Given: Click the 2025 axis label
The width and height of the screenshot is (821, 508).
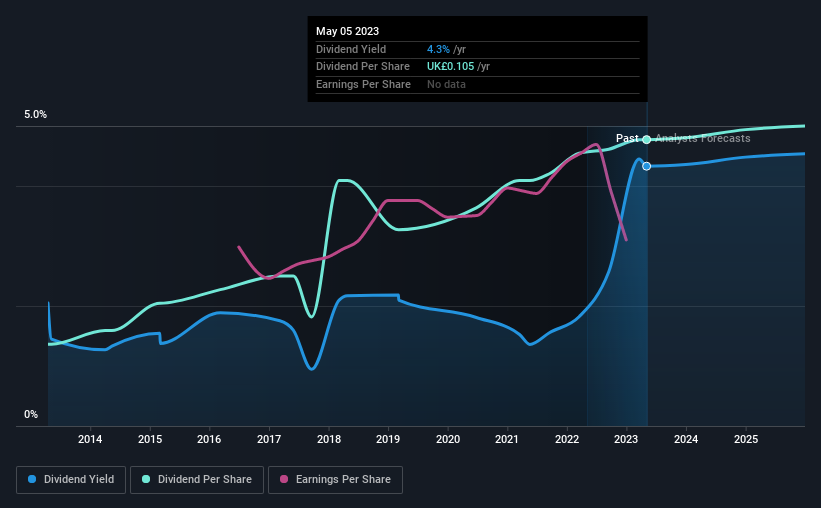Looking at the screenshot, I should tap(746, 439).
